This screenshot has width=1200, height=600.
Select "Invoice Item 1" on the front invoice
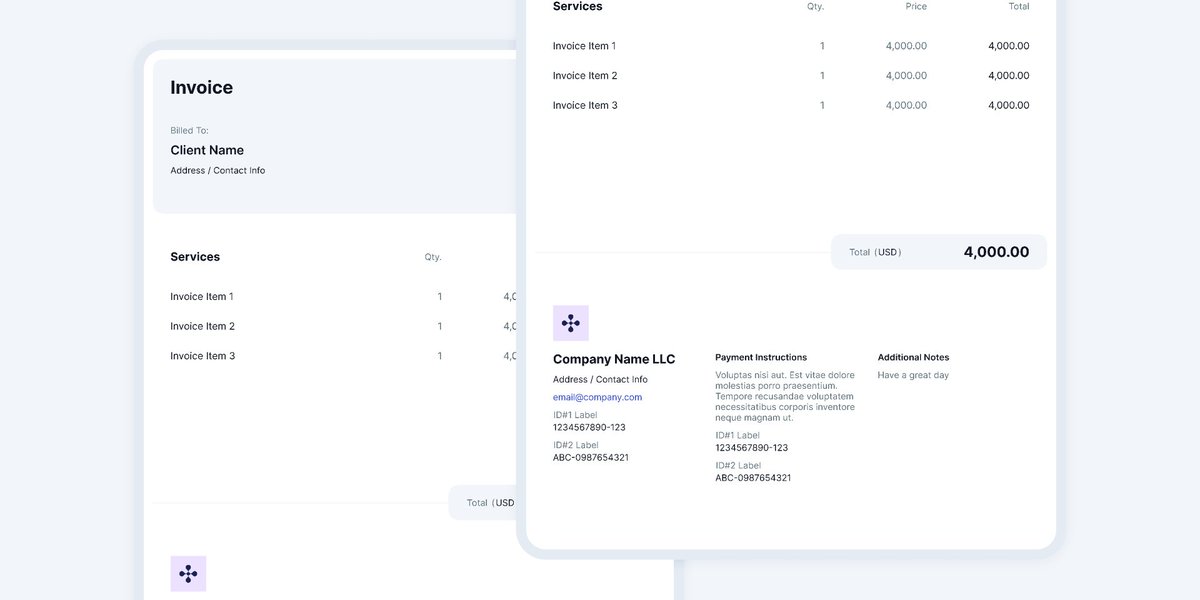[x=584, y=46]
